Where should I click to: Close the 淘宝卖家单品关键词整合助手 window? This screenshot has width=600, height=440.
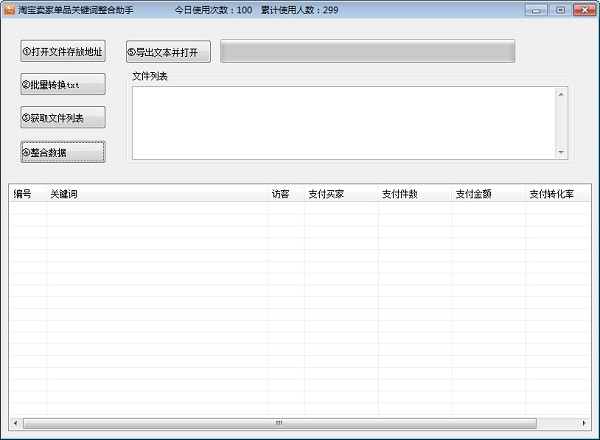585,10
